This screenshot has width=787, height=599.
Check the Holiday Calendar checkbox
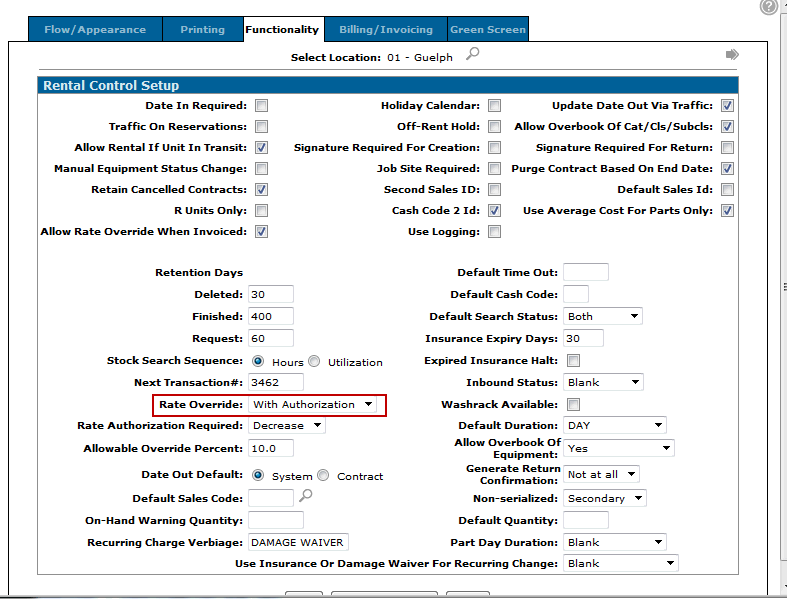pyautogui.click(x=494, y=106)
